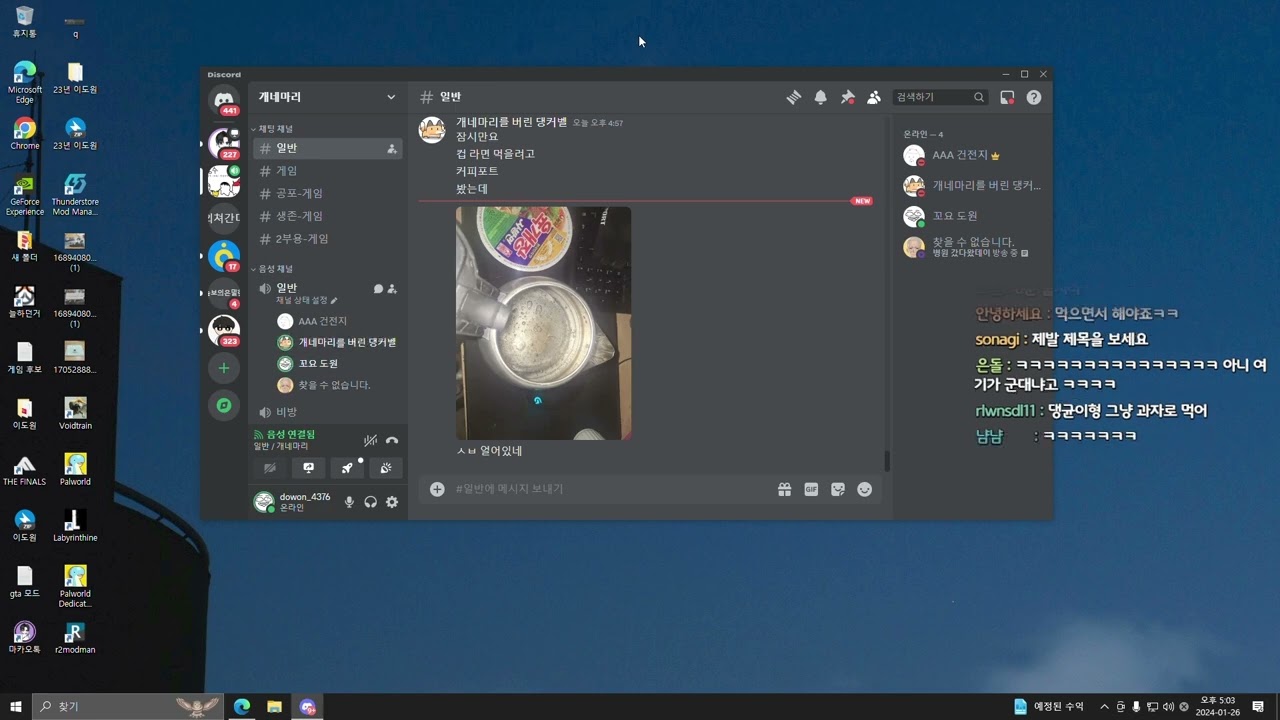Open dowon_4376 user profile panel
Image resolution: width=1280 pixels, height=720 pixels.
pos(292,502)
